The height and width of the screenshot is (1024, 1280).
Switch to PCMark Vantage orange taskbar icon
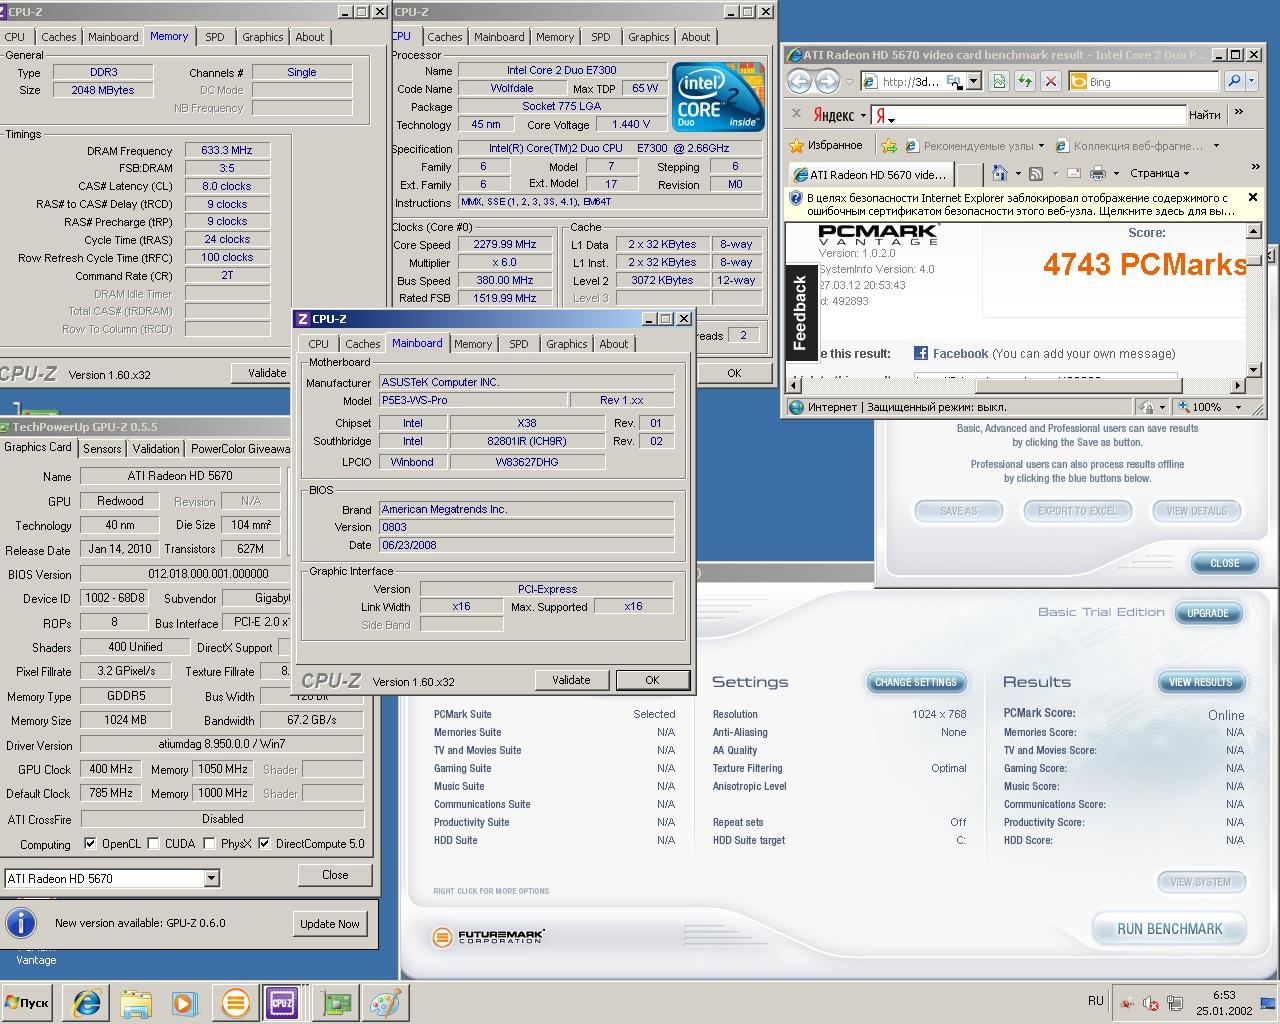235,1002
